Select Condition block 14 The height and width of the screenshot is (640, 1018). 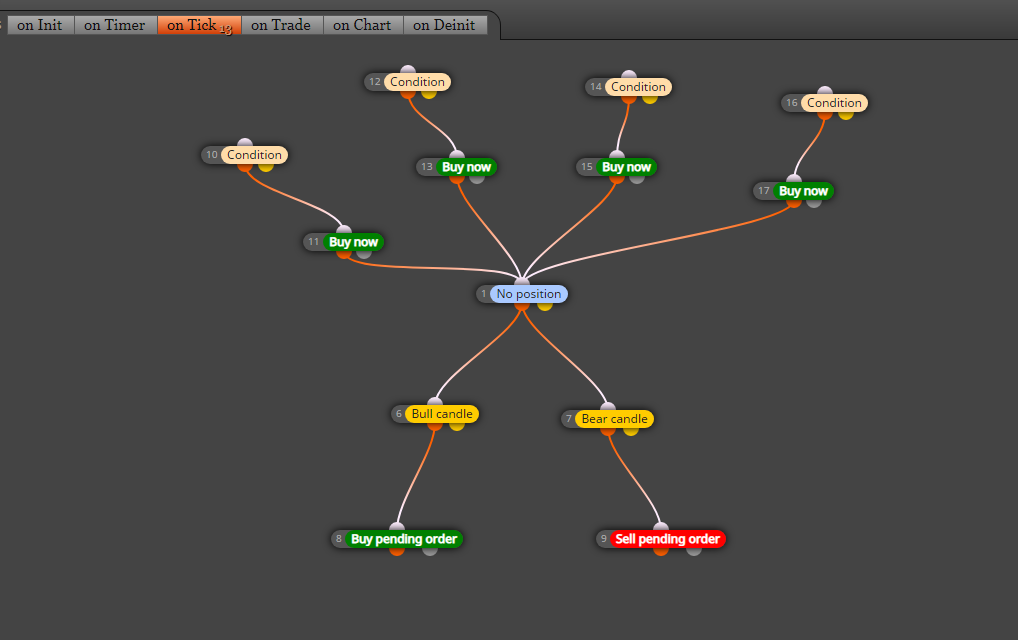(x=638, y=87)
